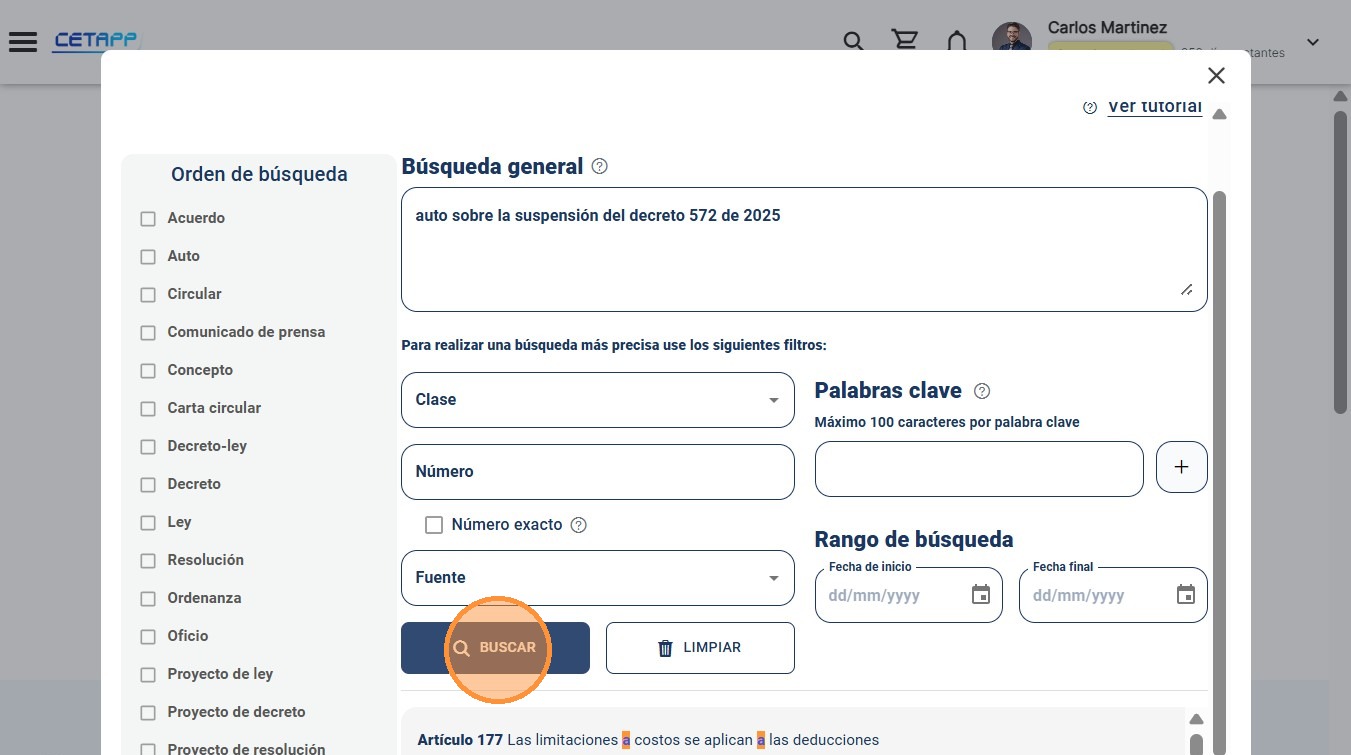Expand the user account chevron

coord(1313,42)
